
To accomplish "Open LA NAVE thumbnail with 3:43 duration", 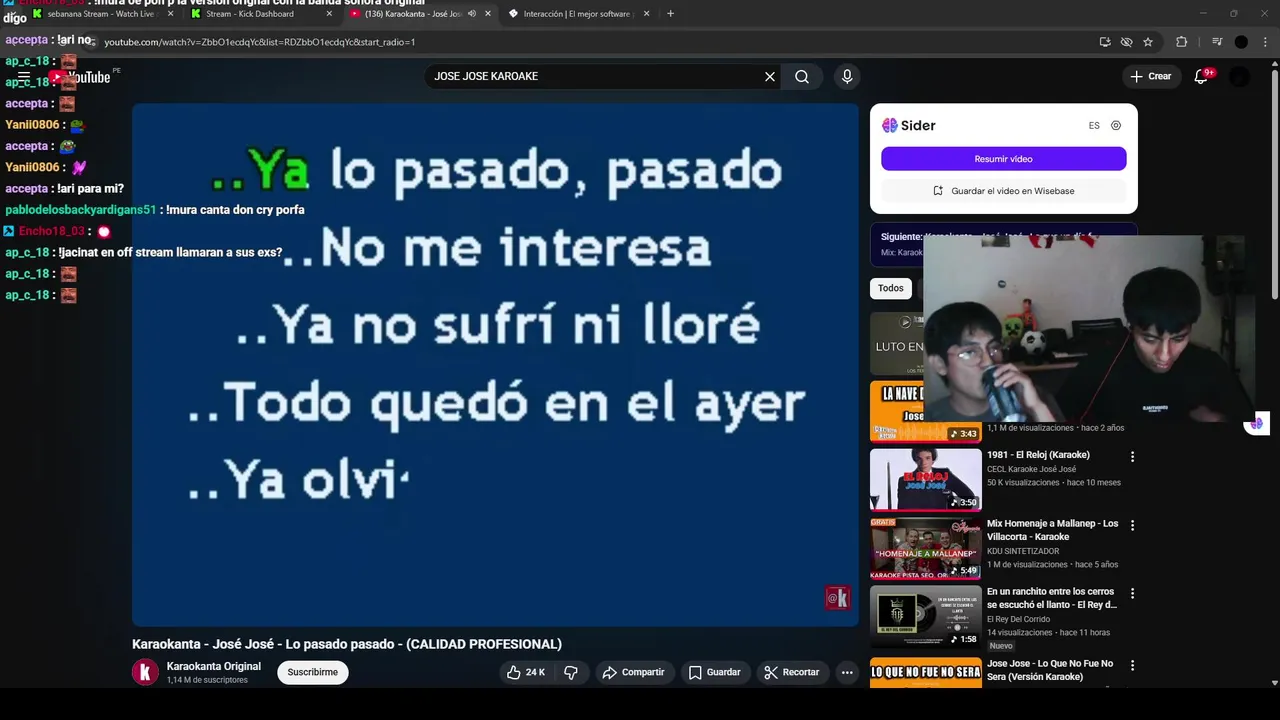I will tap(925, 411).
